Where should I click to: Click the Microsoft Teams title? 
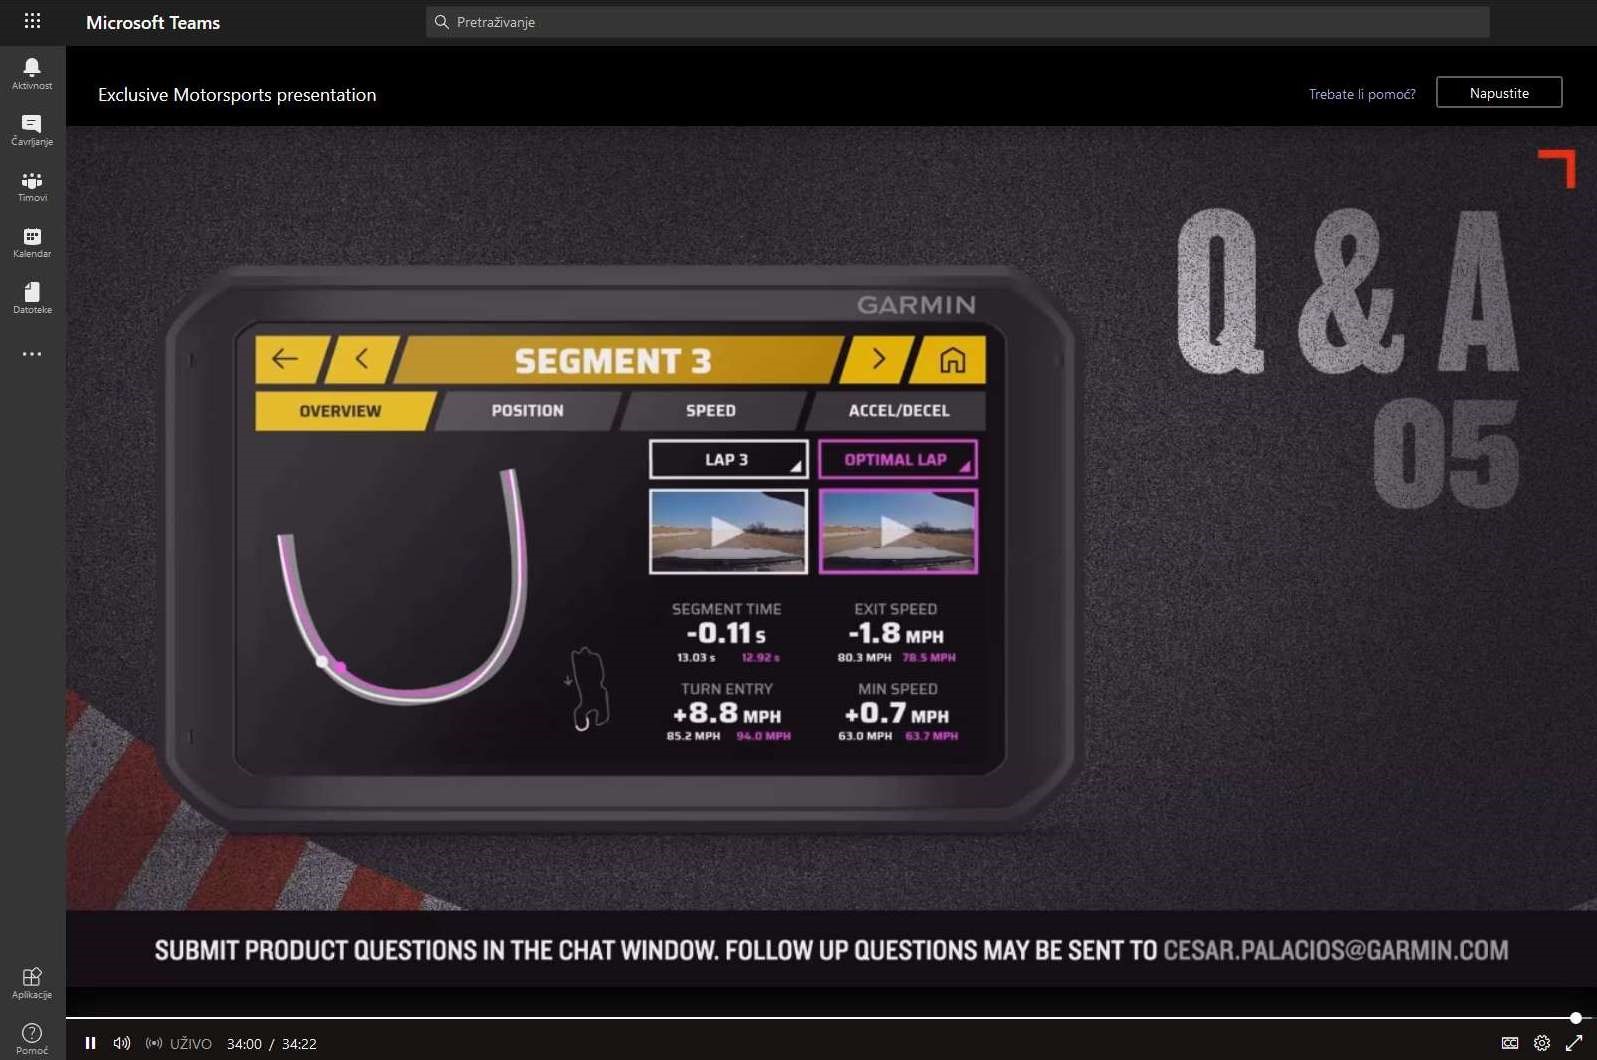pyautogui.click(x=153, y=22)
